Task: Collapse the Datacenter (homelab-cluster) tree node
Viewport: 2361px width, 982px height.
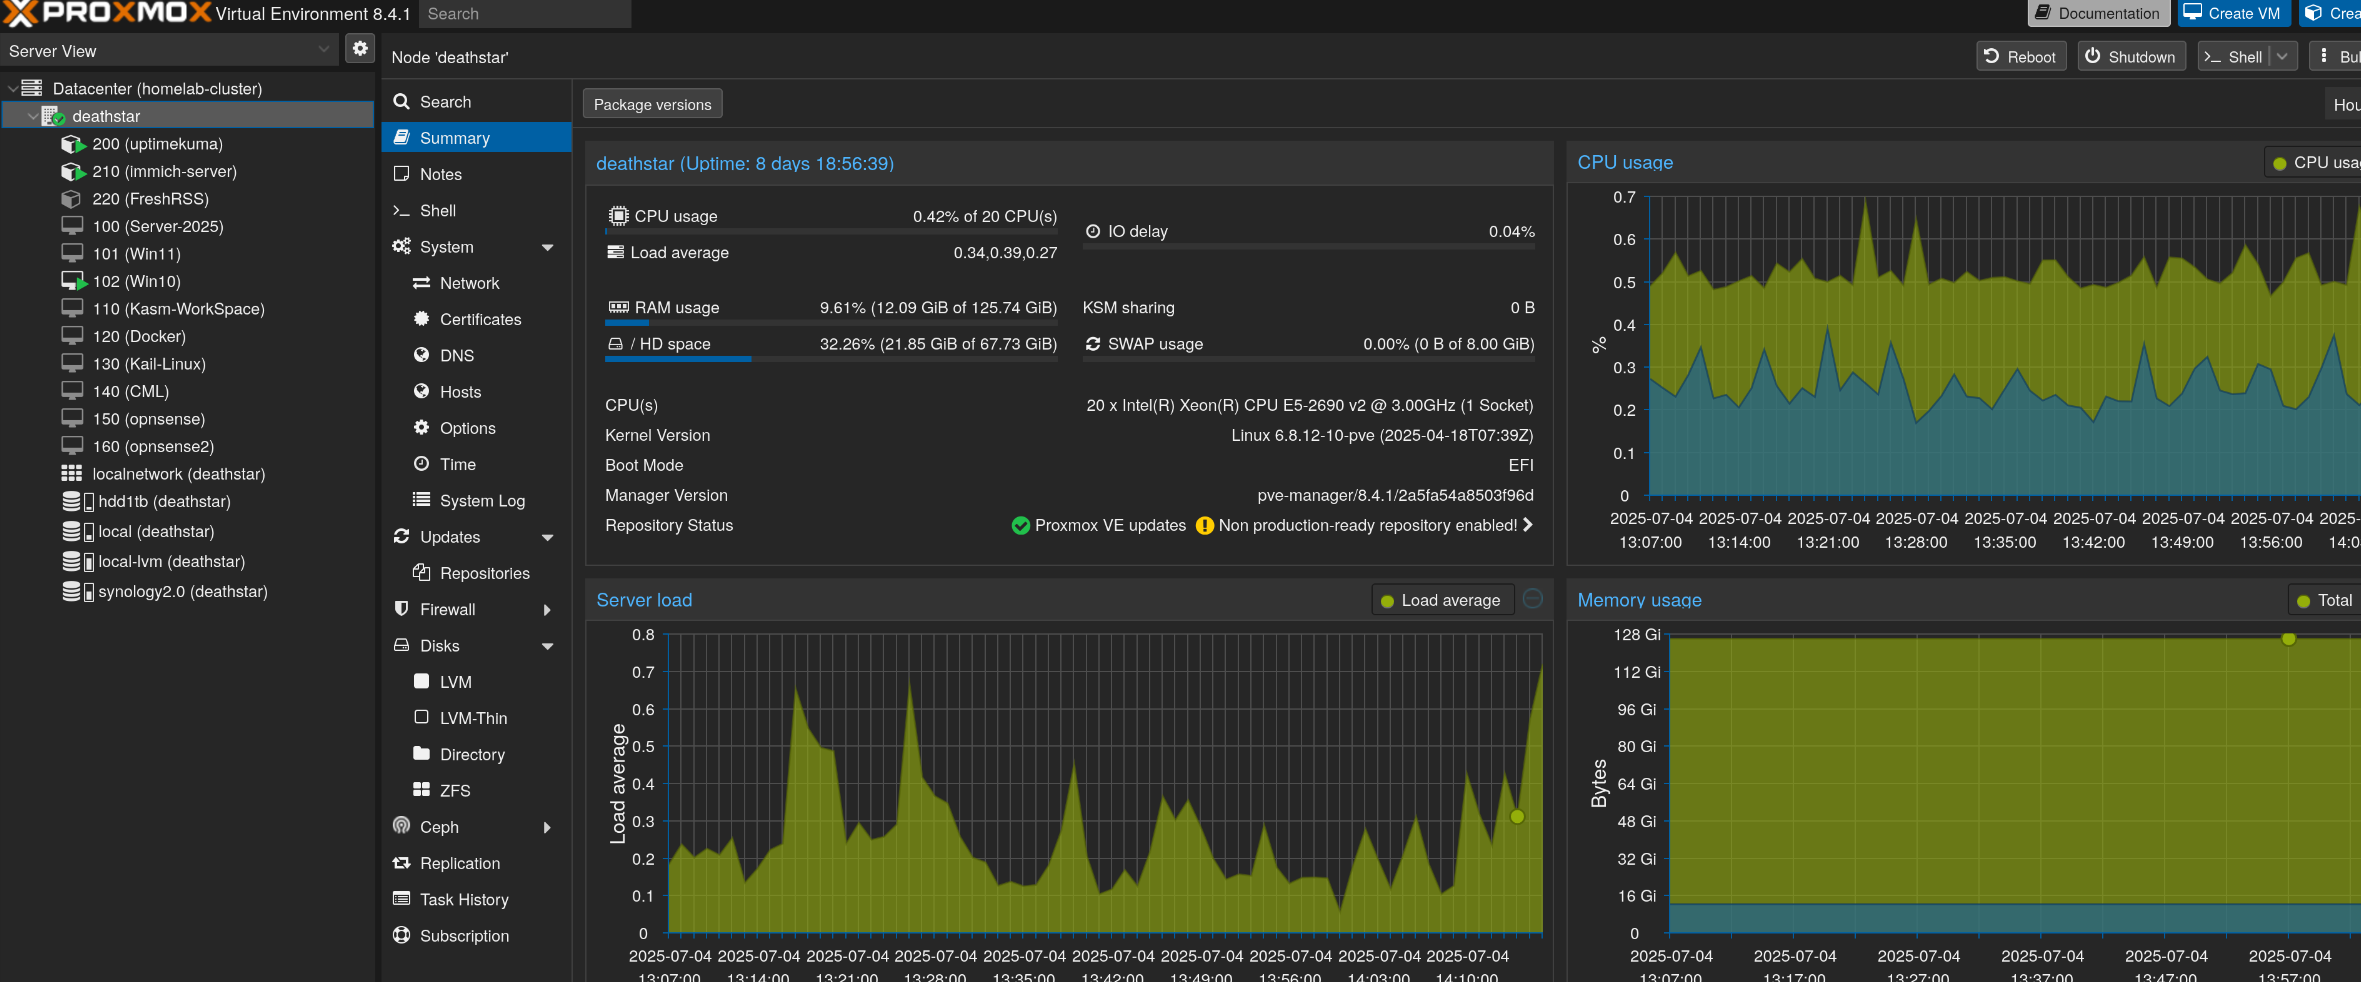Action: [13, 88]
